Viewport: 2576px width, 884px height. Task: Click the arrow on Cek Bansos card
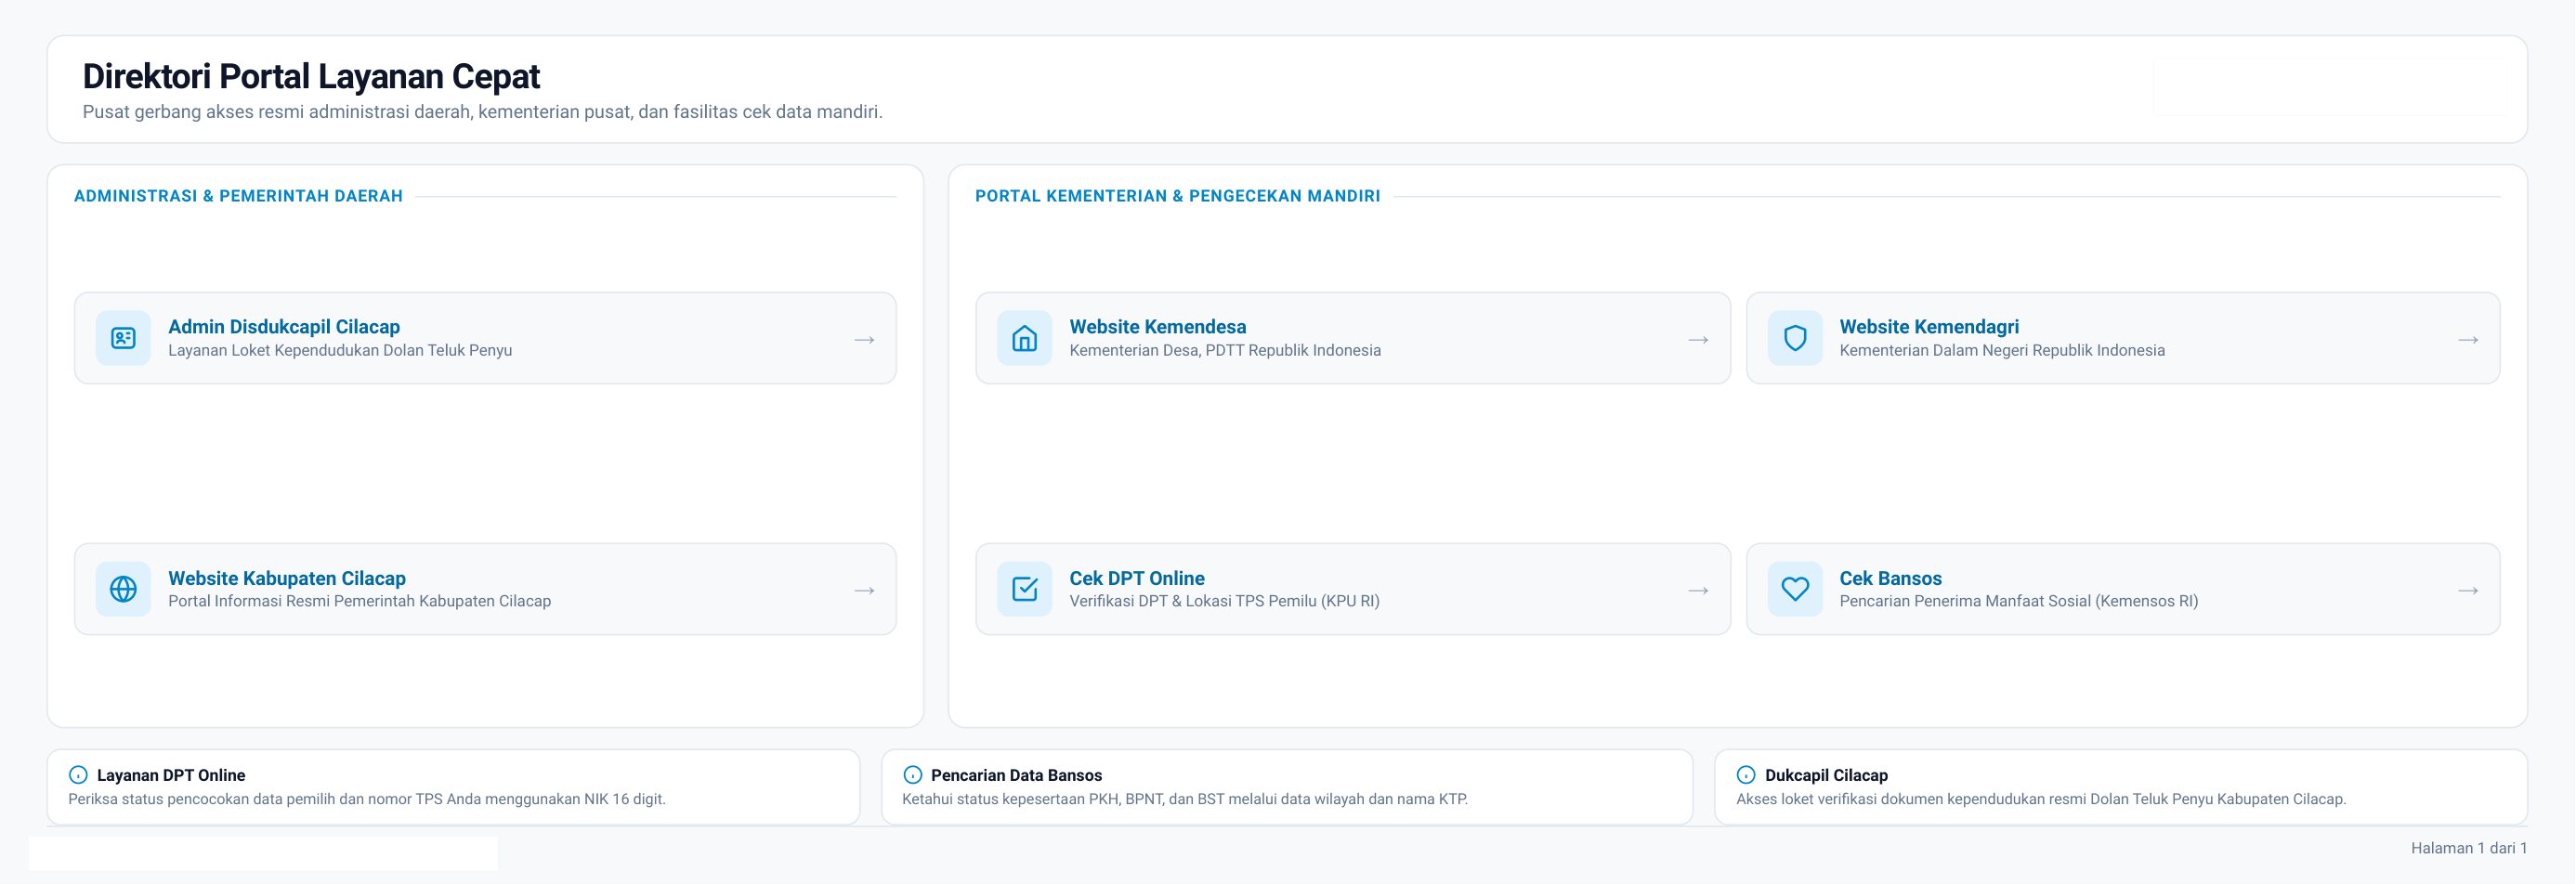[2468, 591]
